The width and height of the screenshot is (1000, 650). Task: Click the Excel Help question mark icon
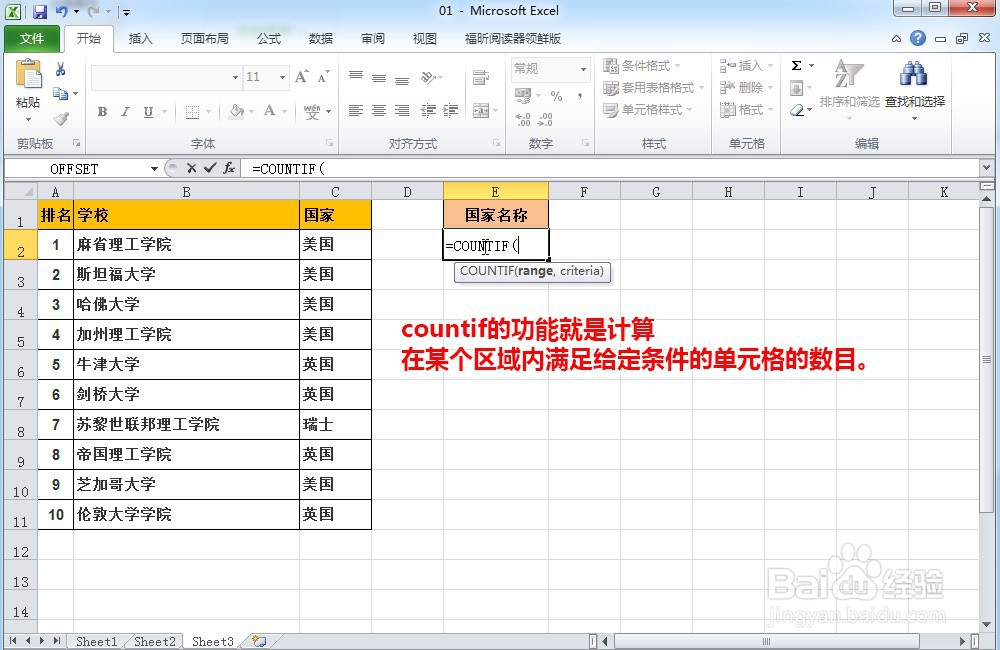(918, 38)
